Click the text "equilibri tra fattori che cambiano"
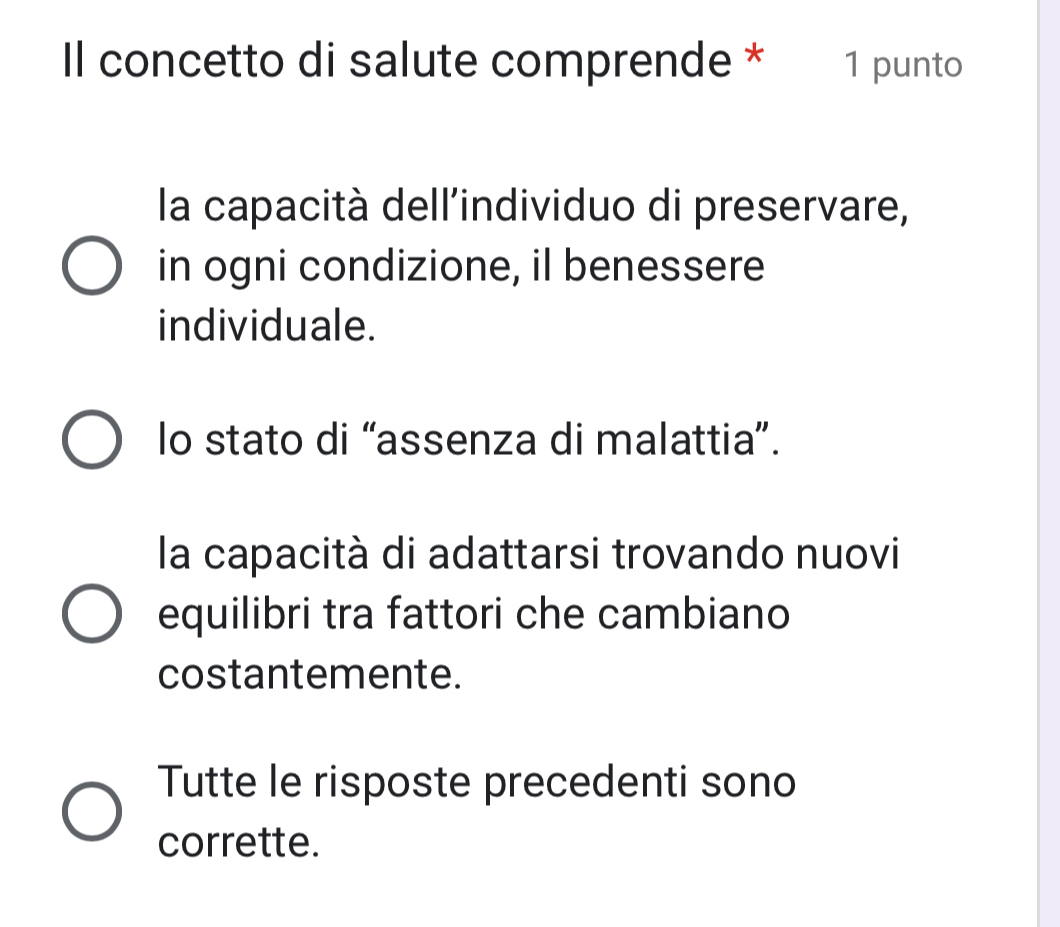Screen dimensions: 1060x927 point(474,614)
